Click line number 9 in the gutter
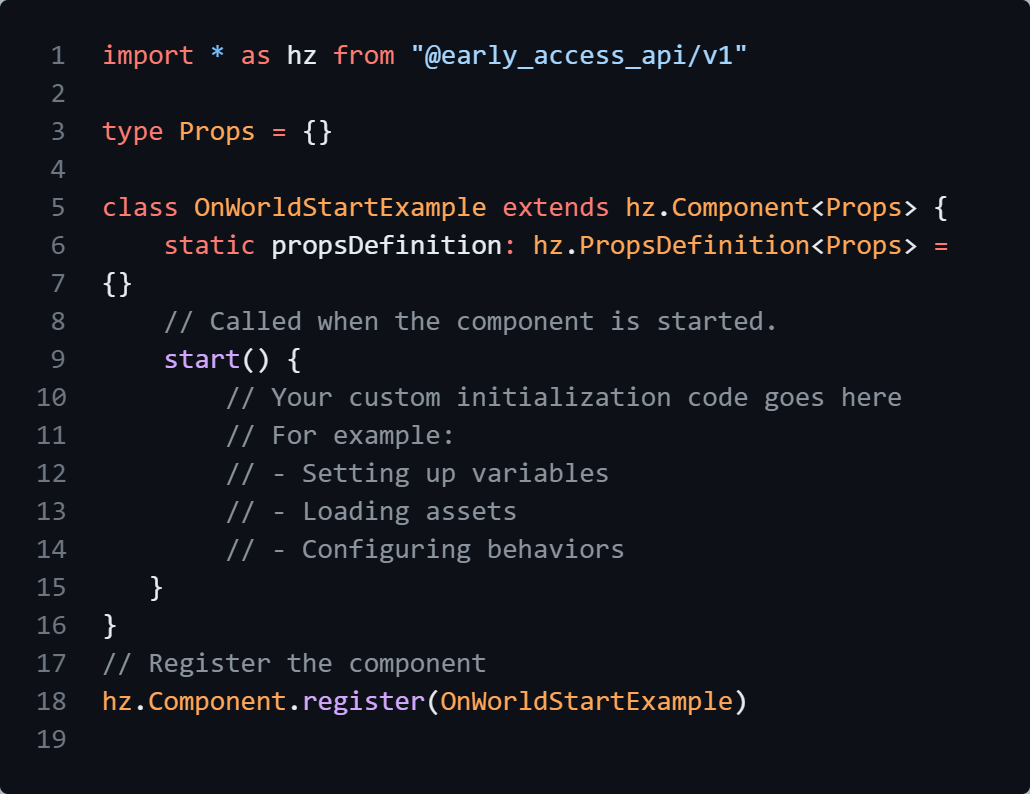The width and height of the screenshot is (1030, 794). point(57,359)
